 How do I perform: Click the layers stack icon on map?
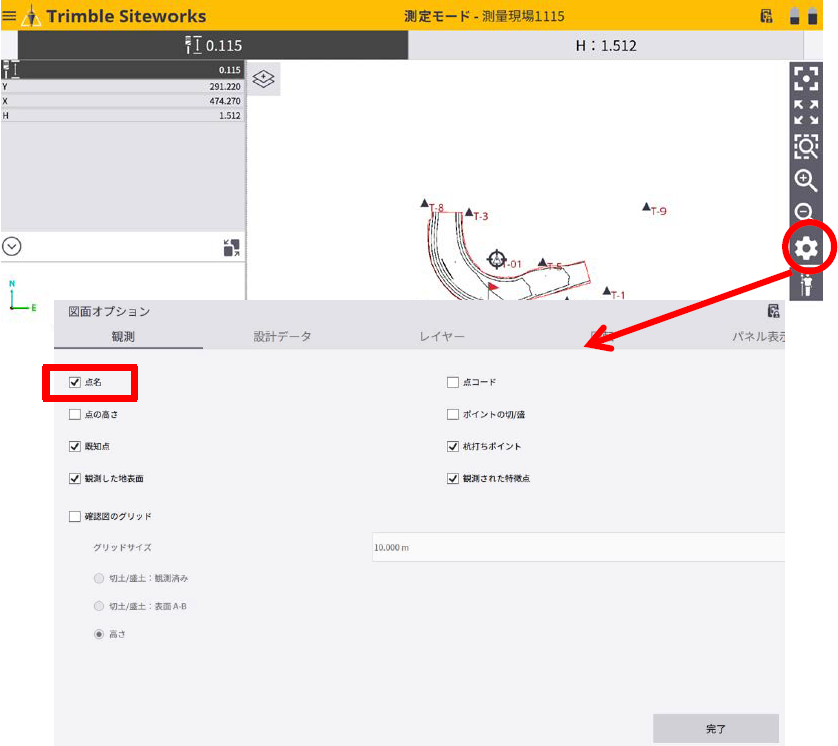click(x=263, y=79)
